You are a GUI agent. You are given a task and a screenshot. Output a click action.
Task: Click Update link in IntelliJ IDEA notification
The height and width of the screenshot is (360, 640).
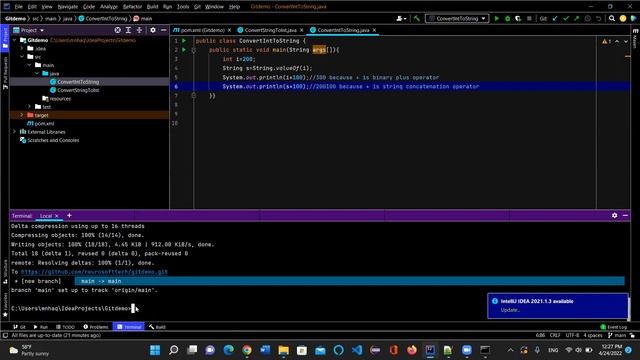(x=510, y=310)
